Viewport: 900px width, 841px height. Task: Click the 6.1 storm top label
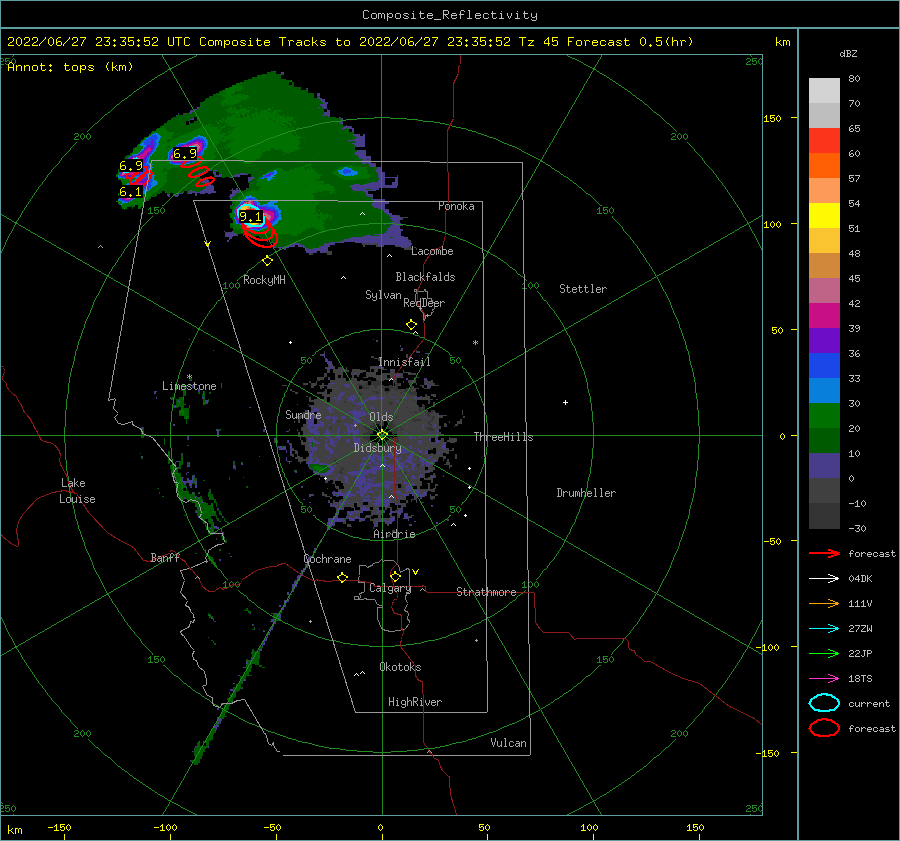[x=130, y=192]
